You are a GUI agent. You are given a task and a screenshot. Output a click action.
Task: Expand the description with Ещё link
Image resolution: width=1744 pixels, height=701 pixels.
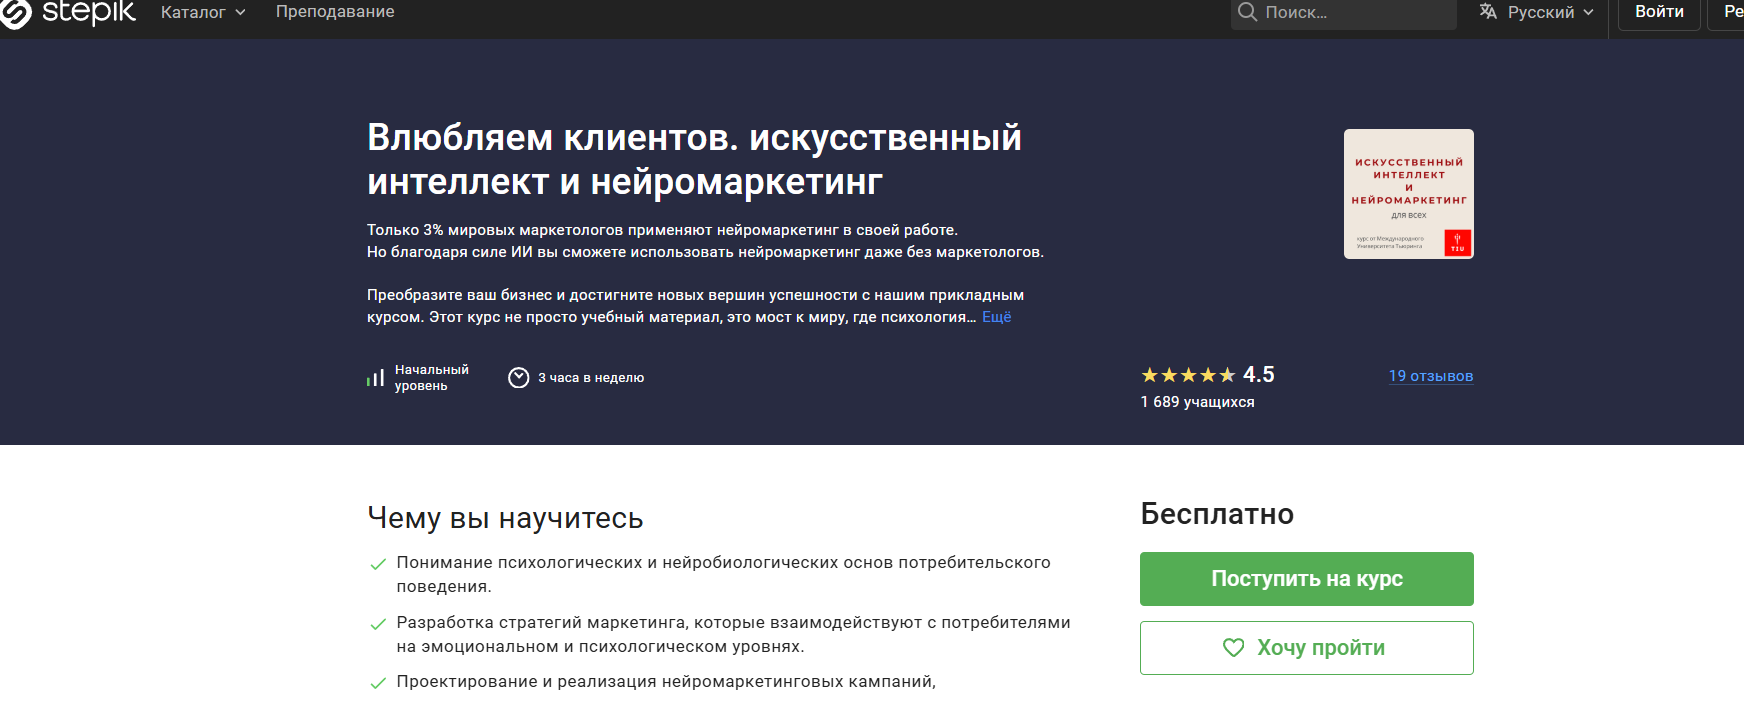point(996,317)
